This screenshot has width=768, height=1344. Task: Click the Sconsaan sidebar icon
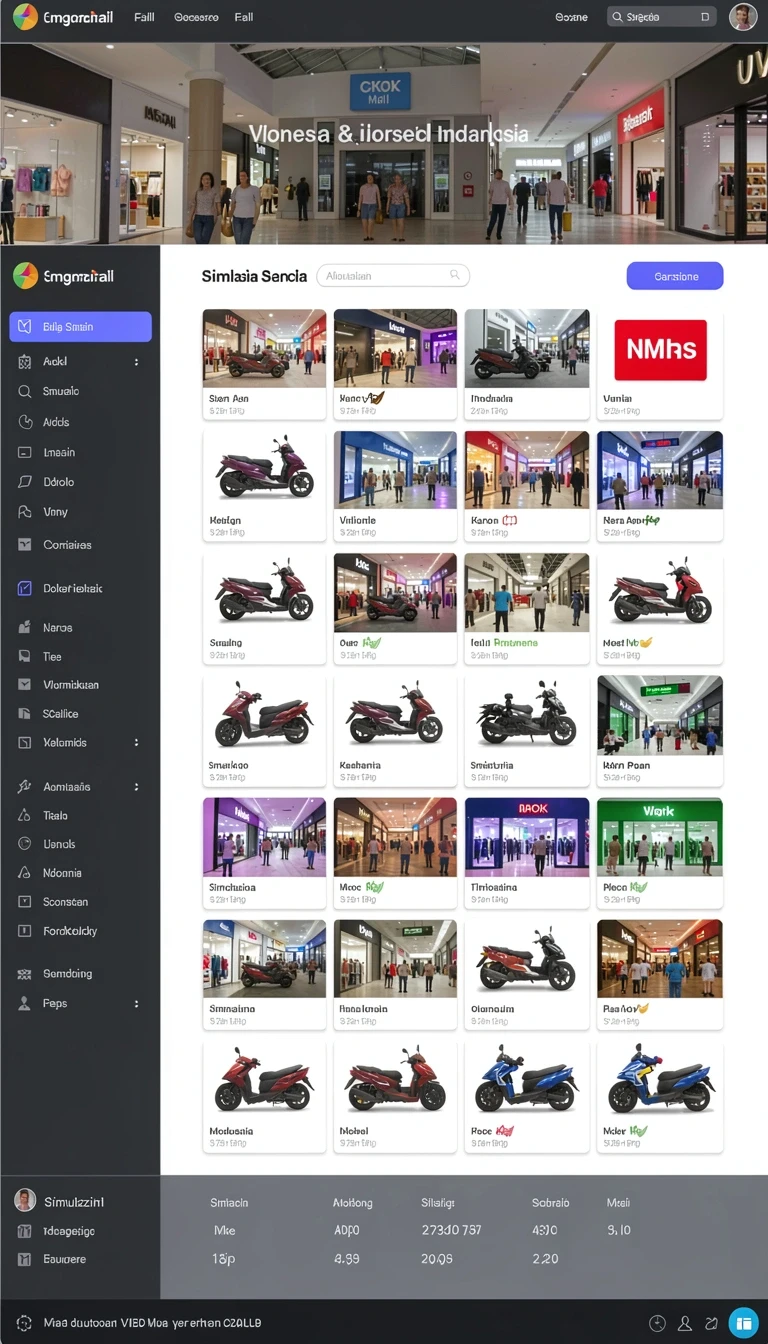coord(25,902)
